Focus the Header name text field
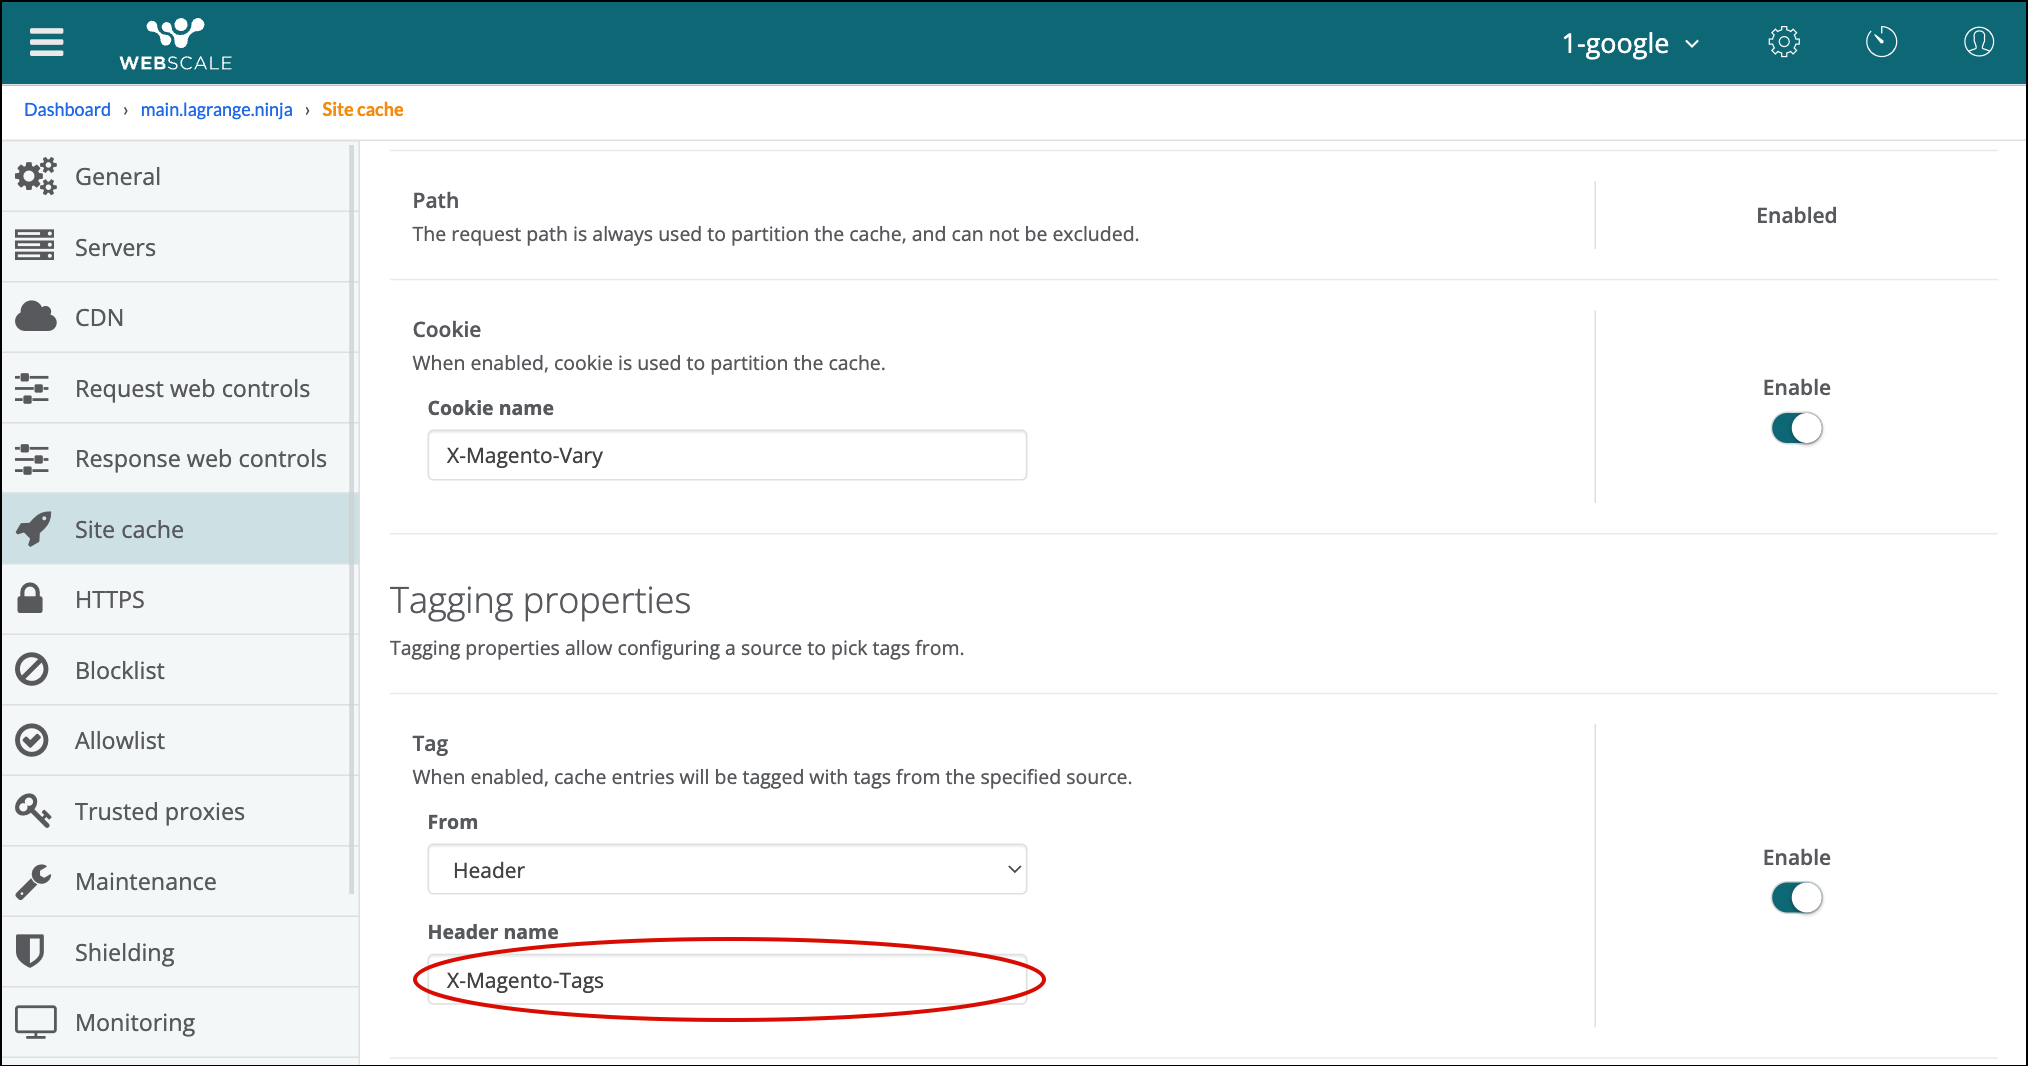 727,980
